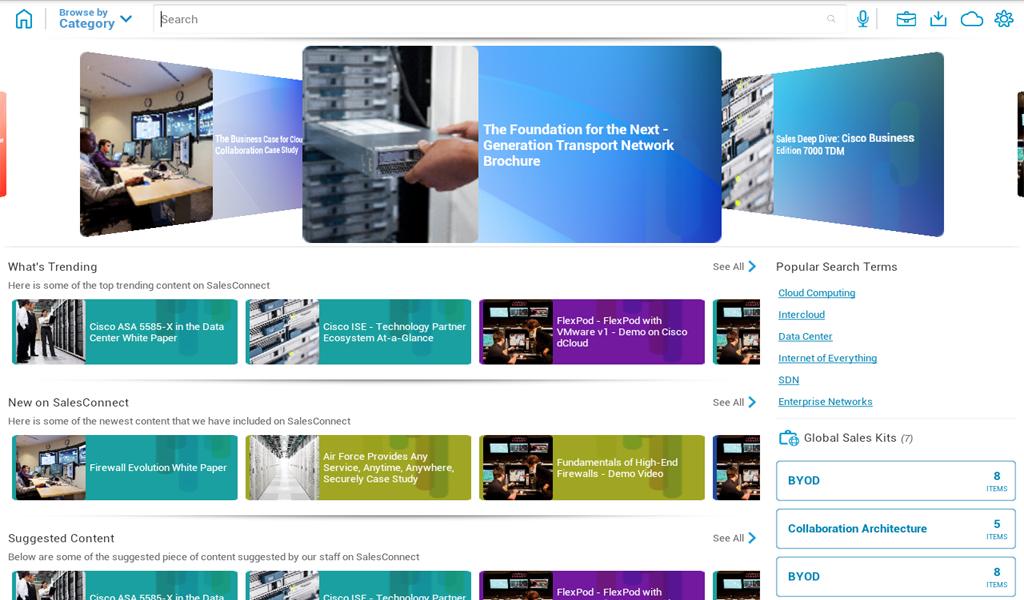Click Enterprise Networks search term
1024x600 pixels.
click(x=825, y=402)
